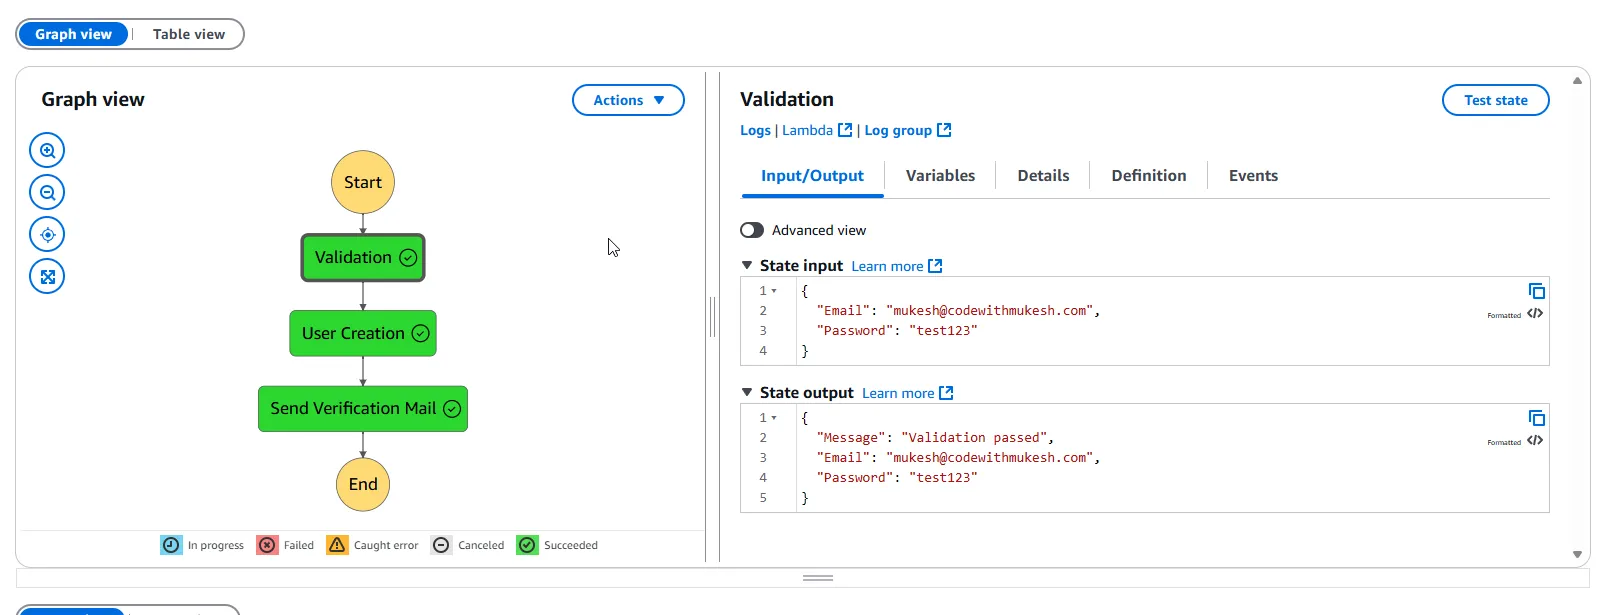Click the Test state button
Image resolution: width=1599 pixels, height=615 pixels.
(x=1495, y=100)
